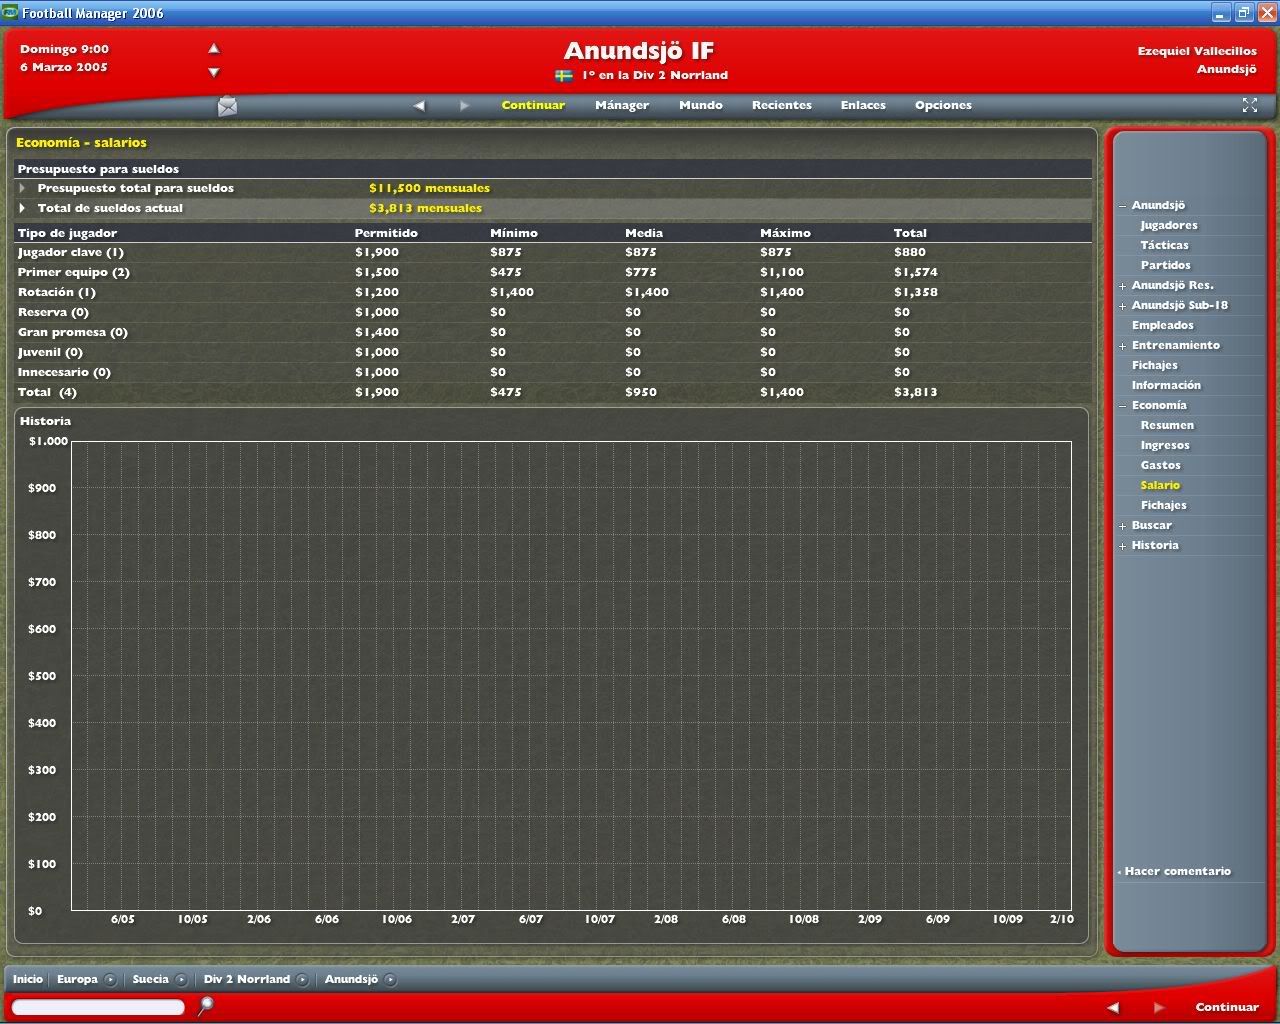Click Anundsjö IF club title
This screenshot has width=1280, height=1024.
639,50
